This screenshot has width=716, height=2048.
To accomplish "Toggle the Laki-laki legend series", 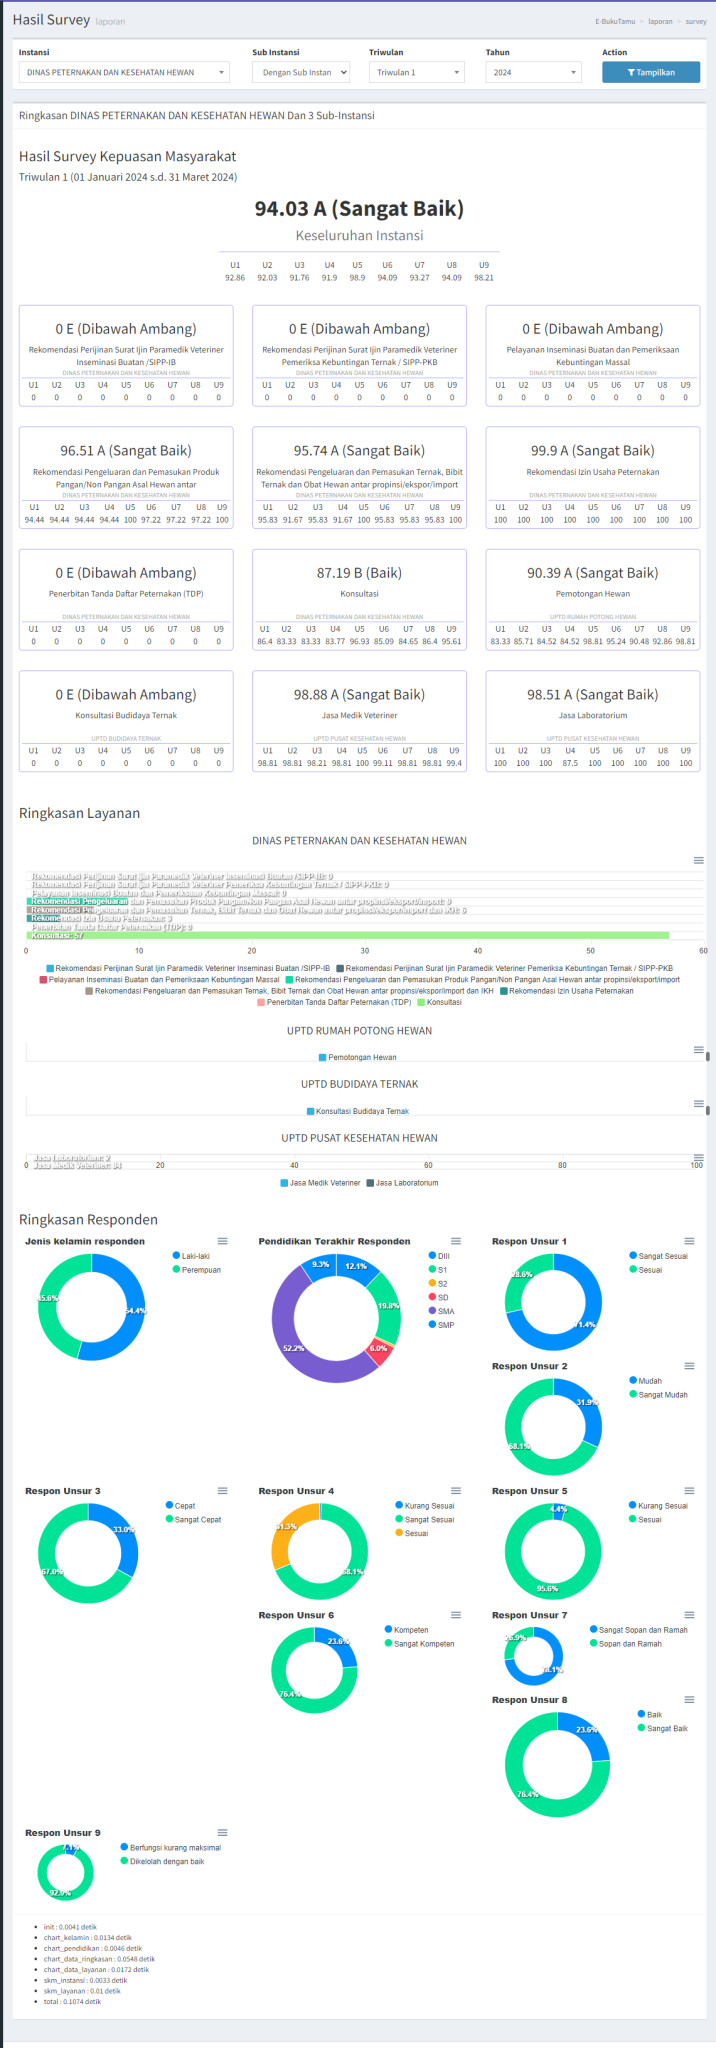I will point(195,1256).
